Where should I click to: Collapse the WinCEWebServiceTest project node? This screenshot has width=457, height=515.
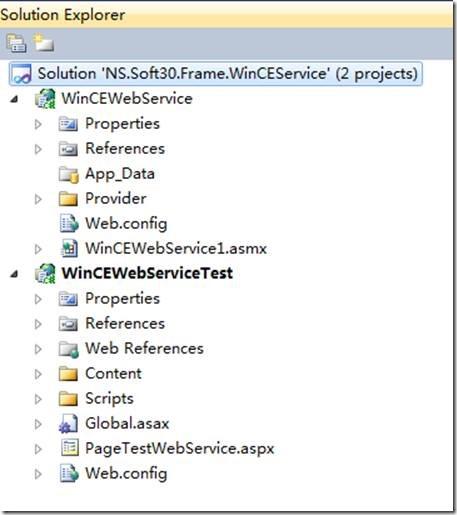click(14, 274)
